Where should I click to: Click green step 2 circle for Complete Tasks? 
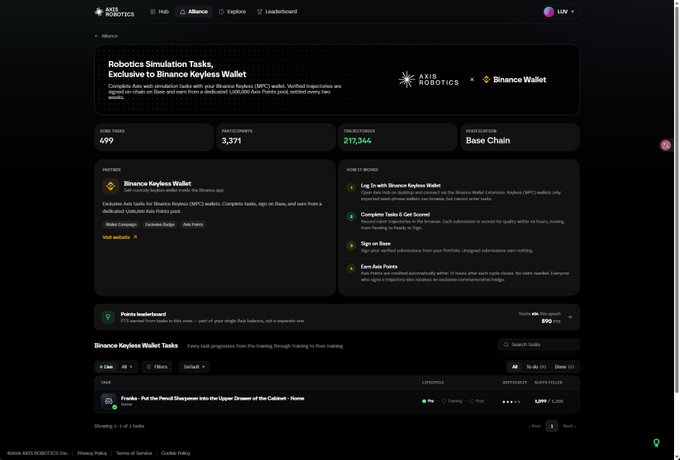point(351,216)
